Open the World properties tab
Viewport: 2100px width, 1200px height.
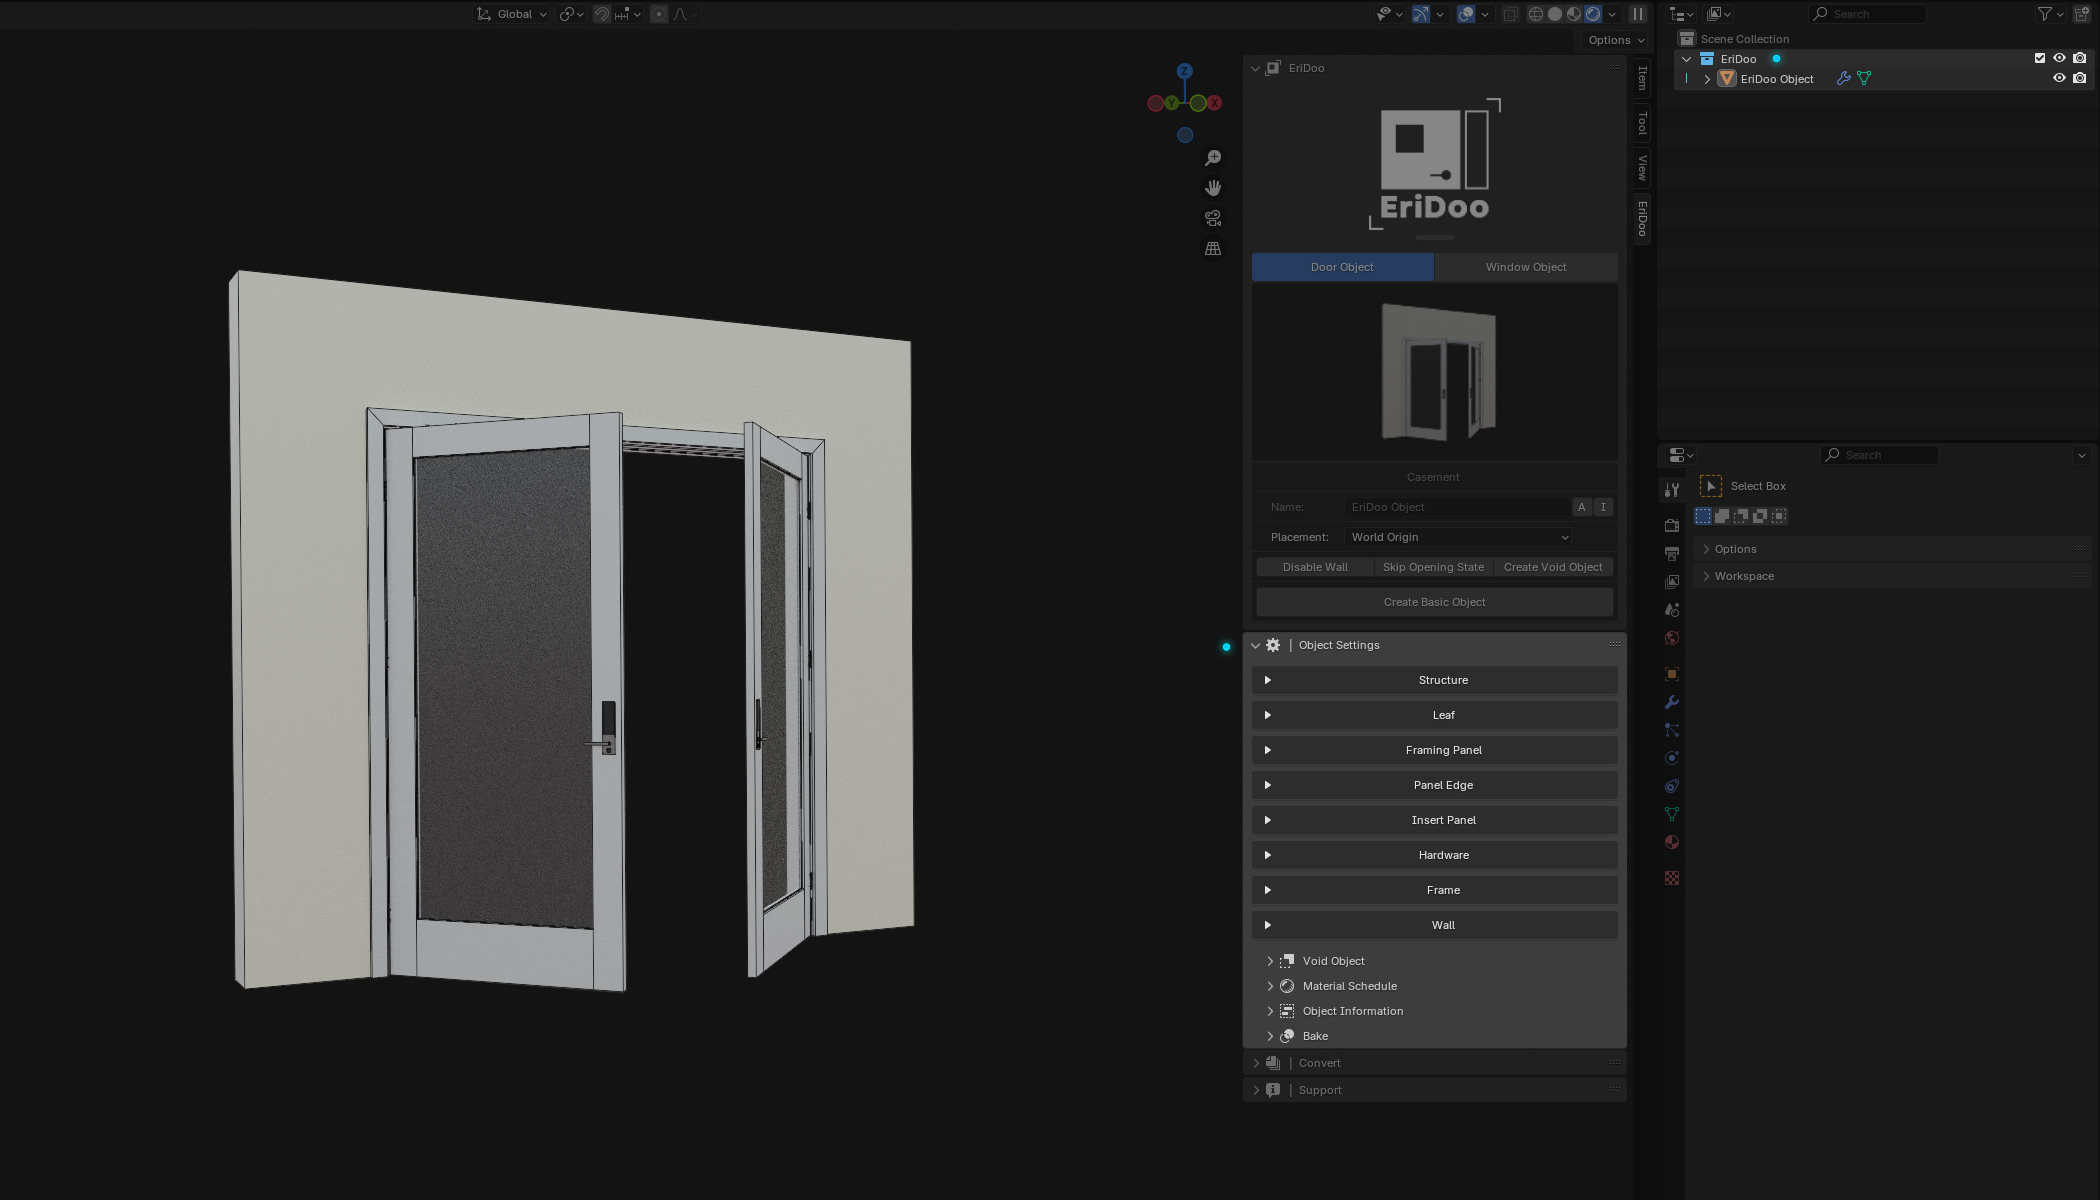(x=1671, y=638)
